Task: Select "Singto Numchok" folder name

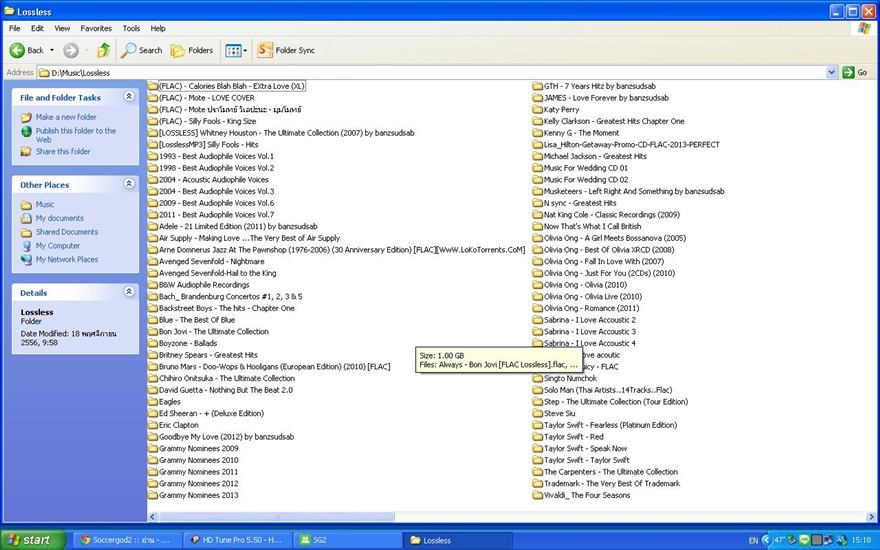Action: 570,378
